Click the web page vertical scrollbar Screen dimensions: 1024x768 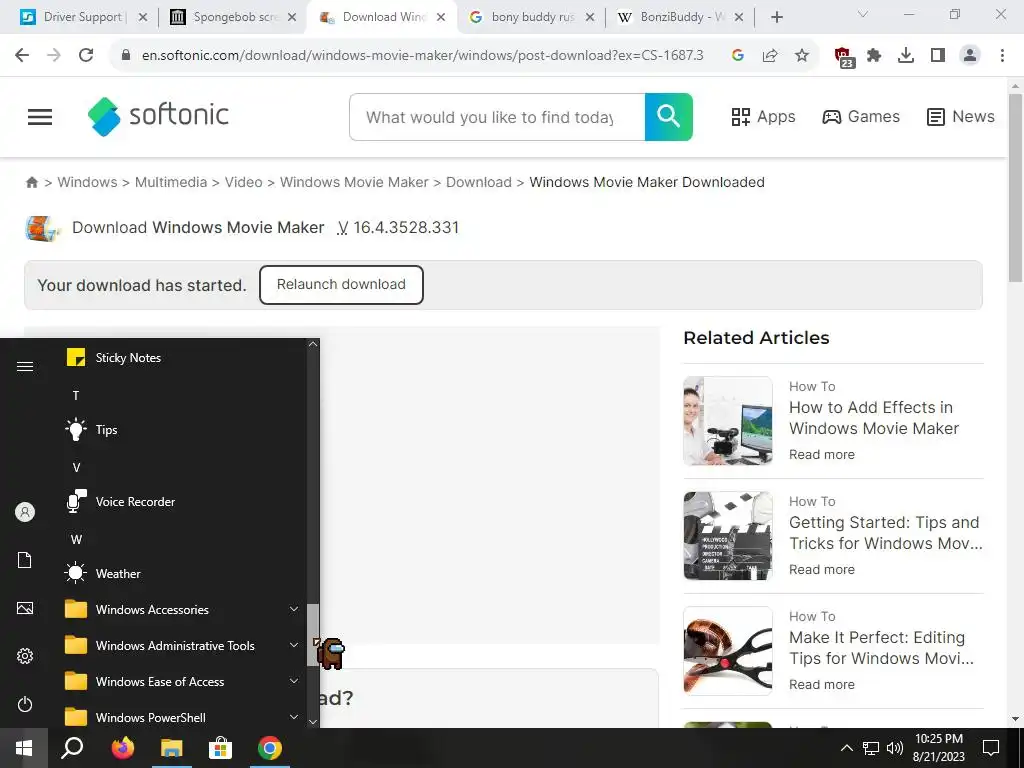point(1015,188)
